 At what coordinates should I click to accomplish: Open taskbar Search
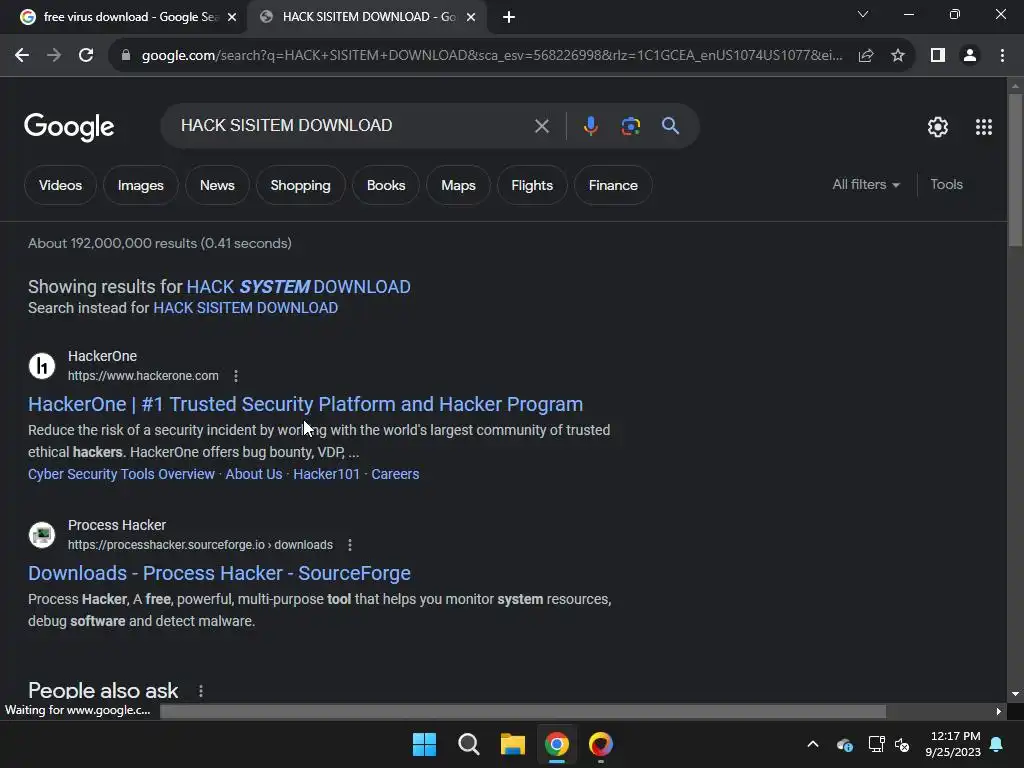(469, 744)
